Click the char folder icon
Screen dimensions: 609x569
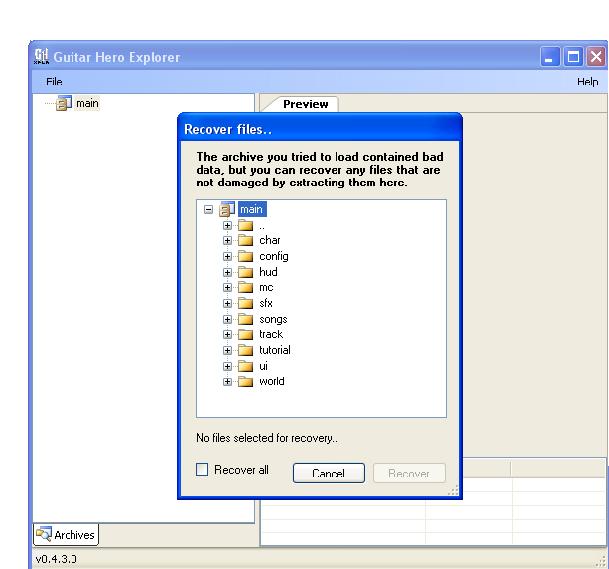(x=245, y=240)
